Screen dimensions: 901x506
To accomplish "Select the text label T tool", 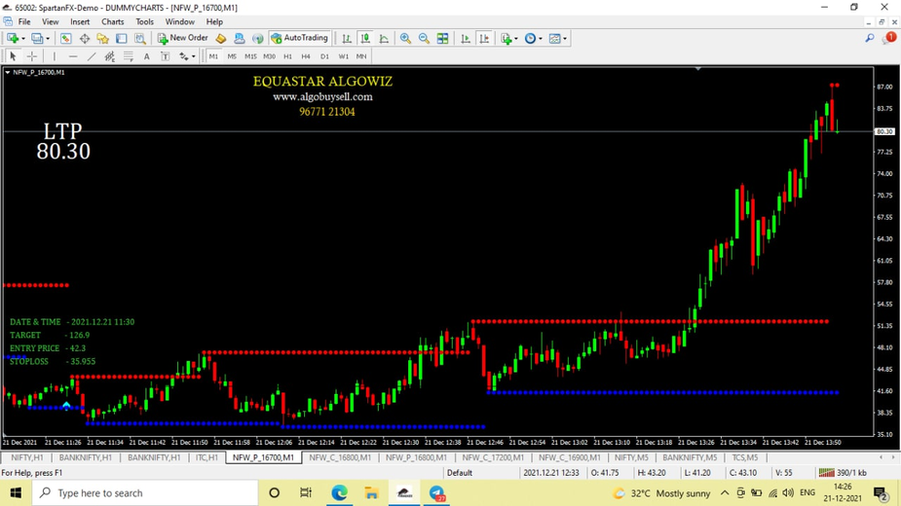I will pos(165,56).
